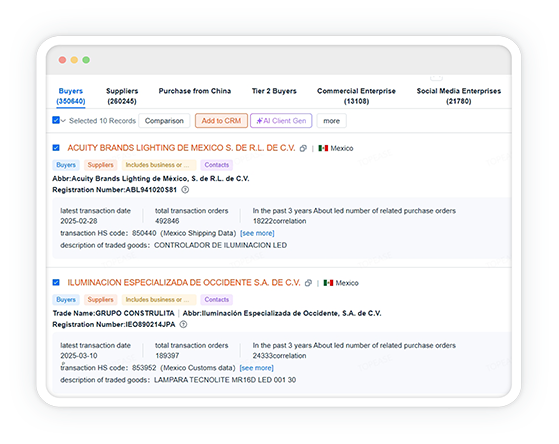Click the green maximize window dot

pyautogui.click(x=86, y=60)
